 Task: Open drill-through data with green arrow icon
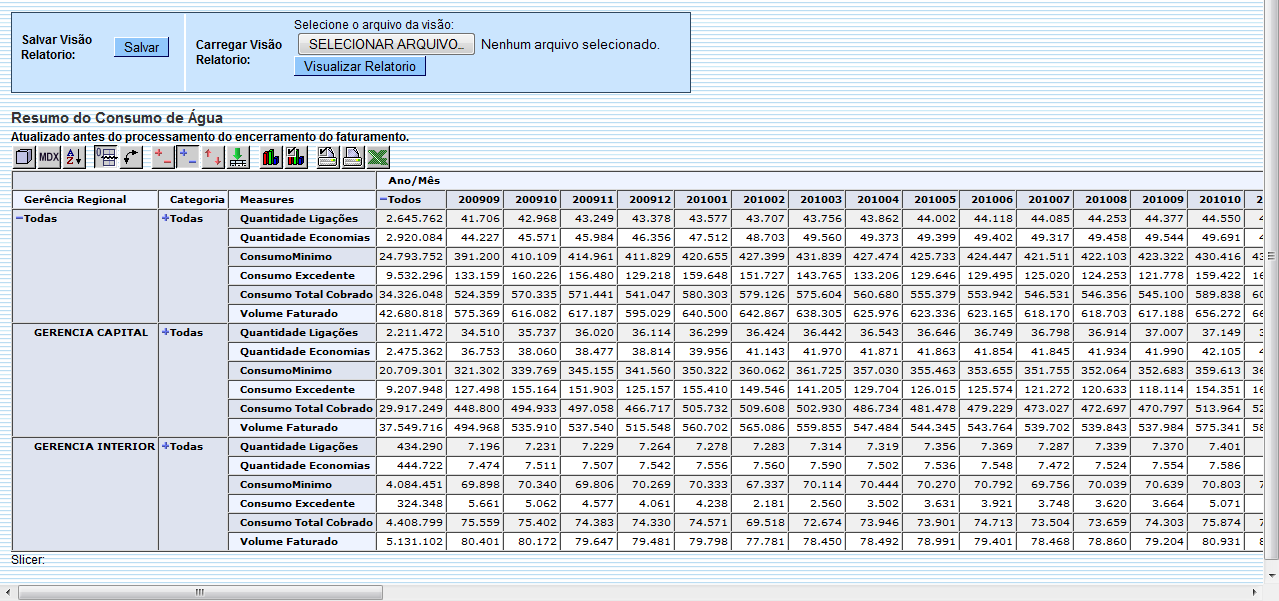point(237,156)
